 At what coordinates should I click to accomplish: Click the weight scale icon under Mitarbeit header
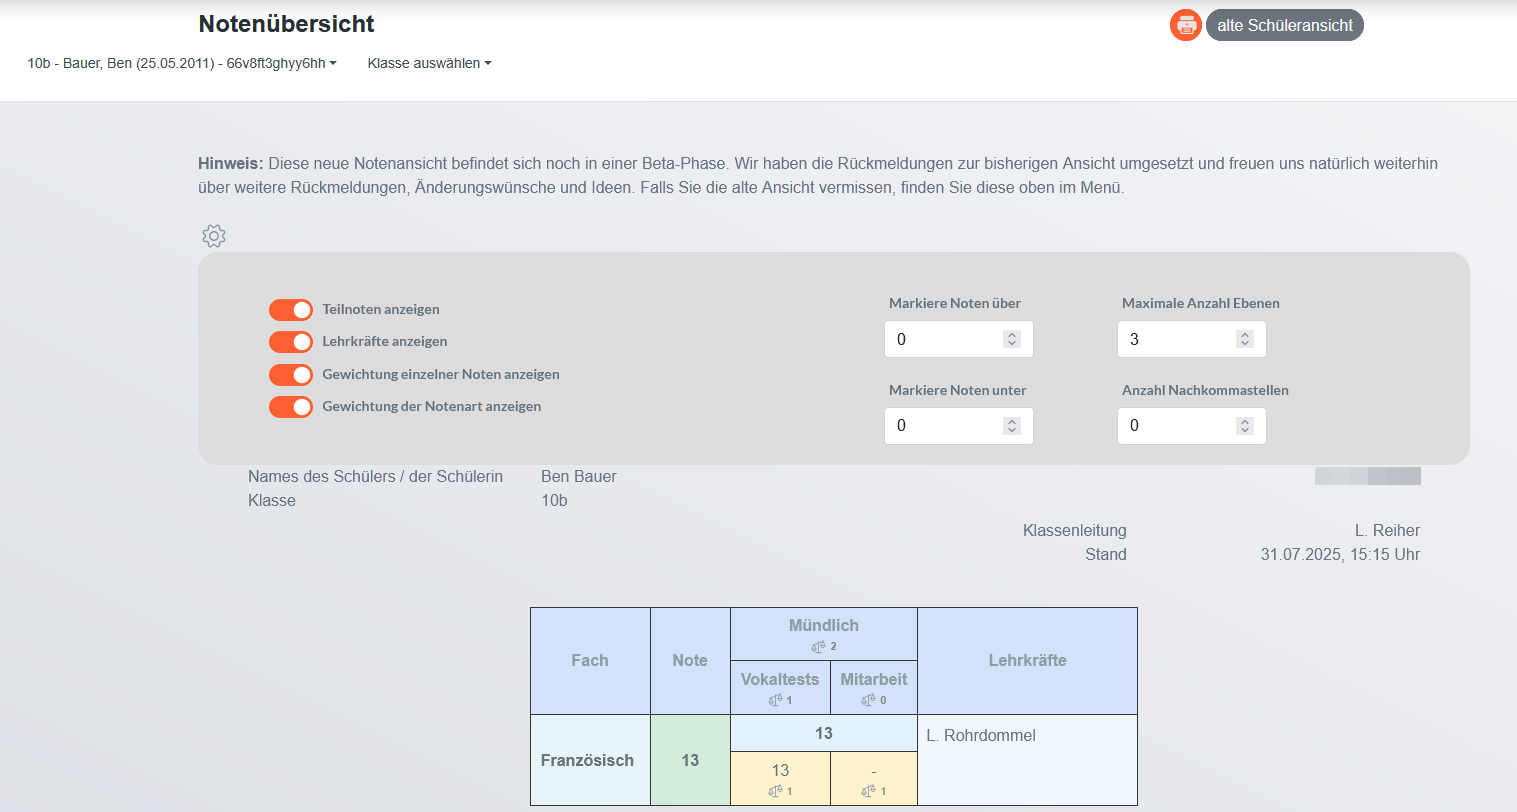tap(869, 701)
